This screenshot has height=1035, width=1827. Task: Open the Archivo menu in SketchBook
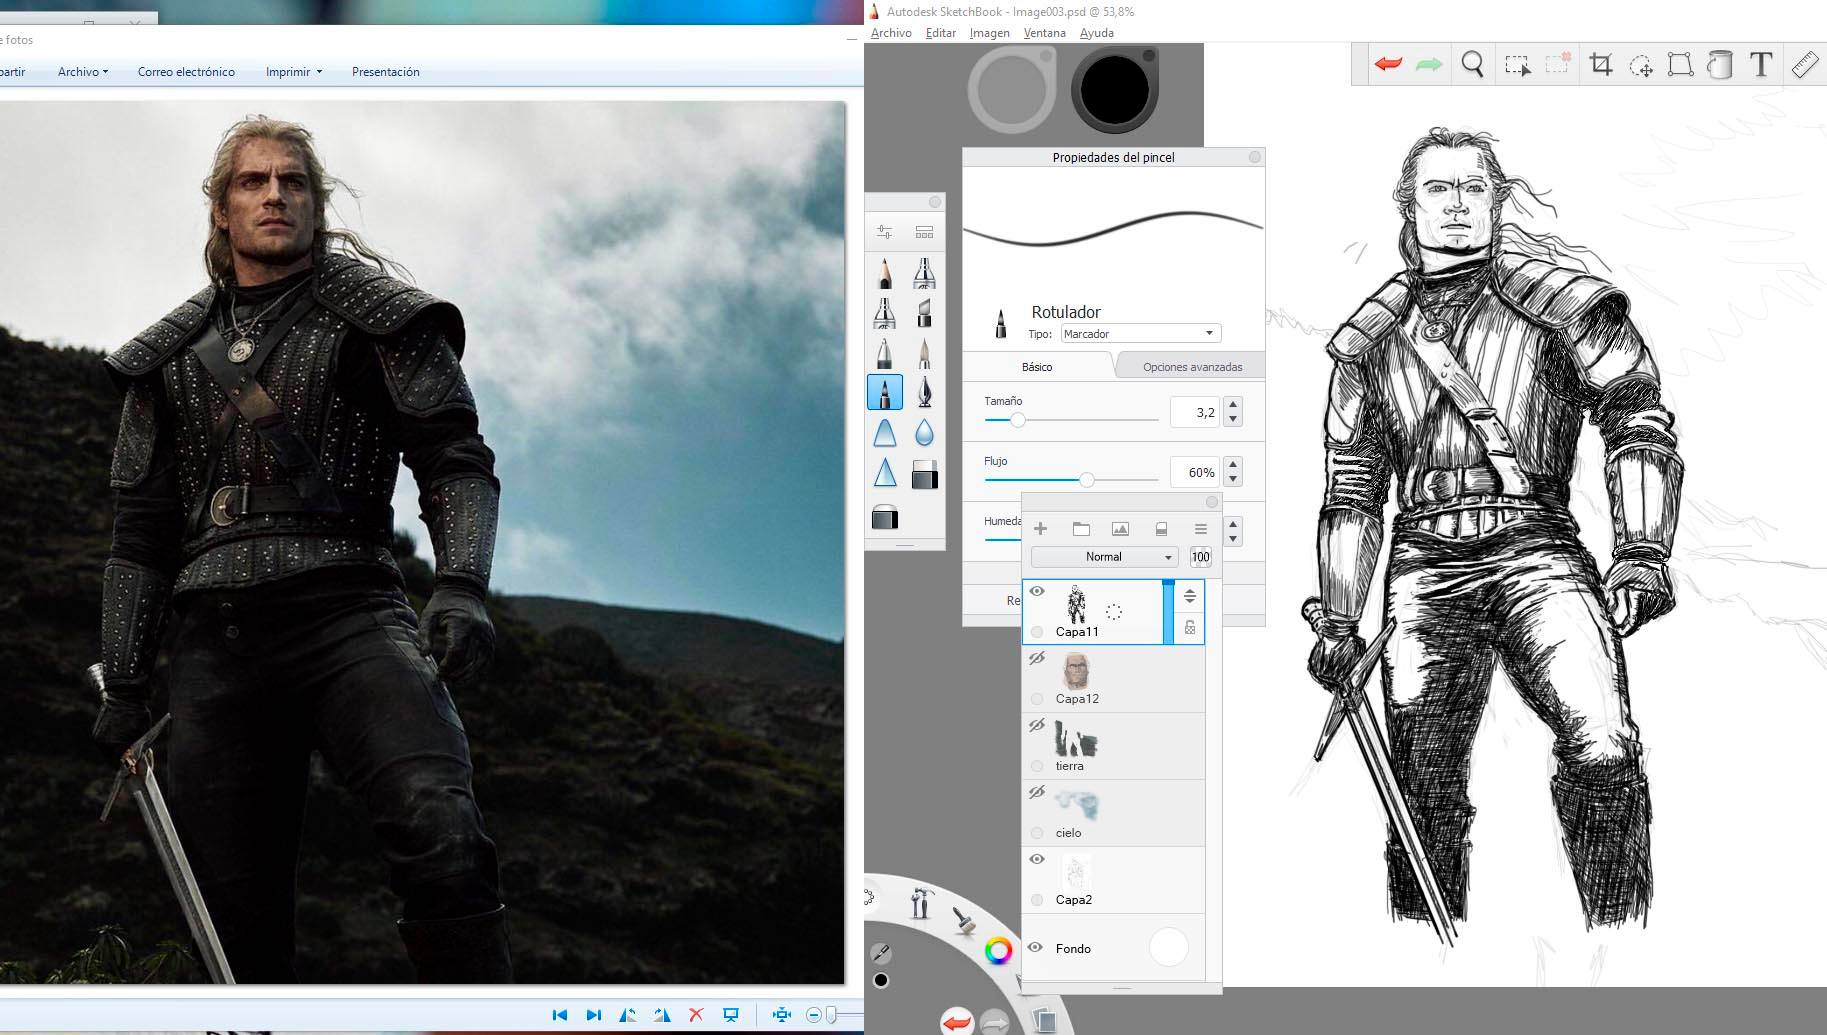[x=891, y=33]
